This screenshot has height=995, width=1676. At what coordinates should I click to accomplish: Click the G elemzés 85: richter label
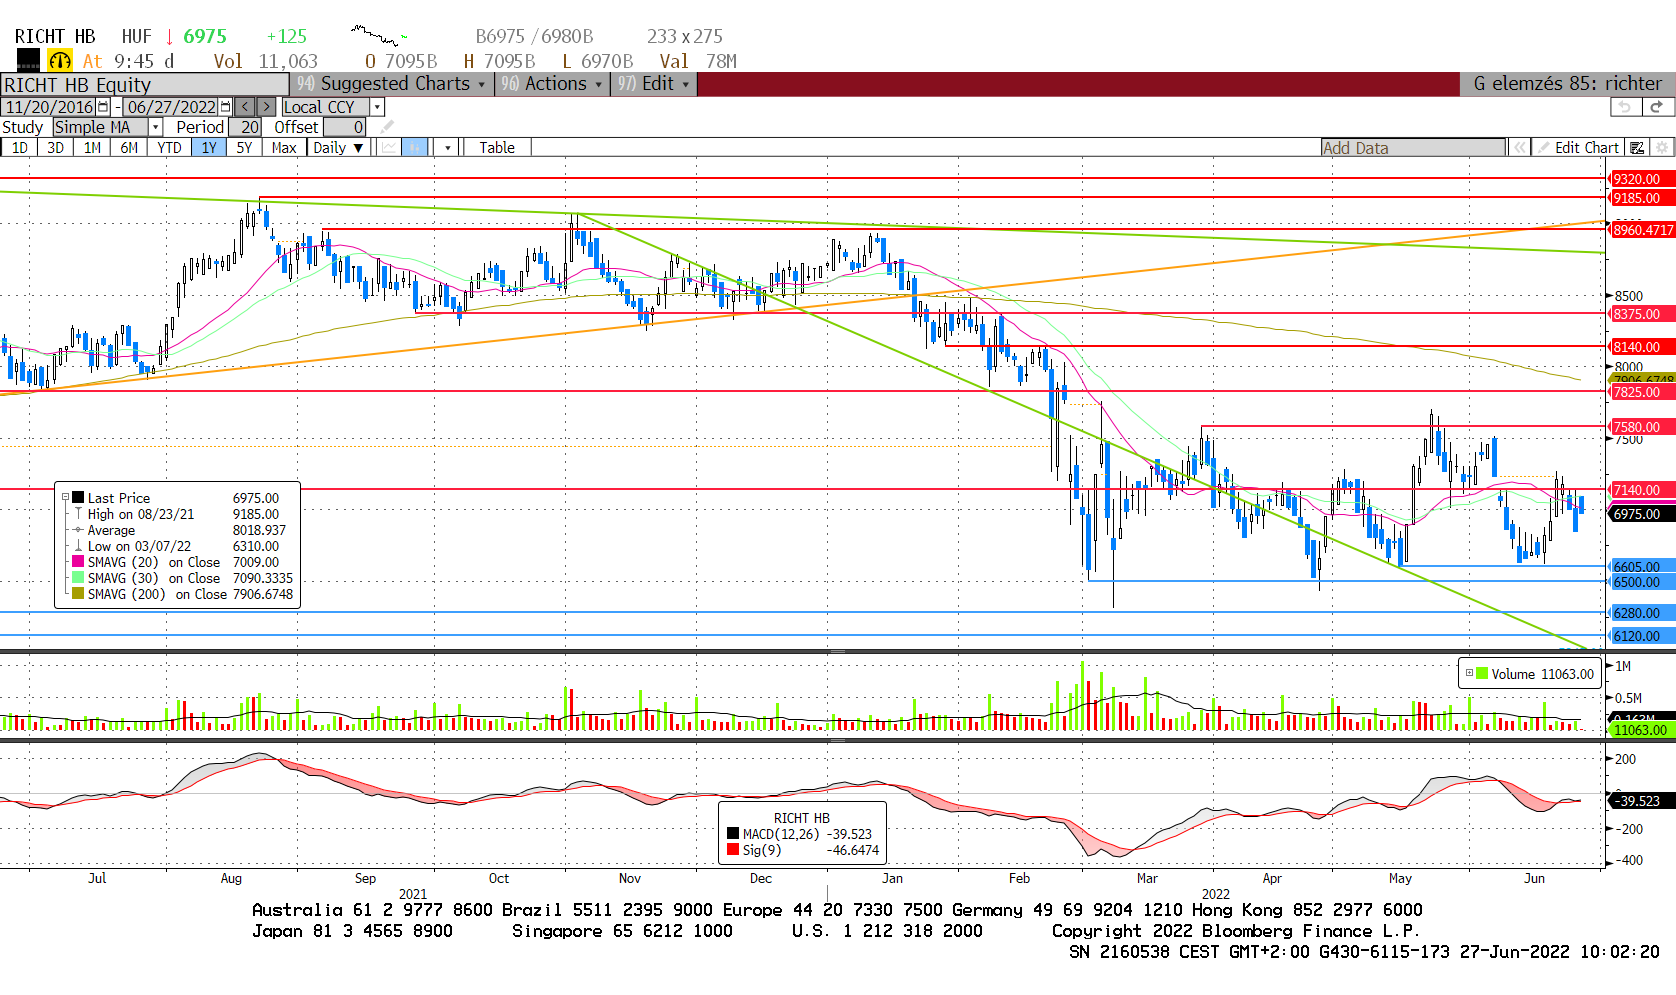[x=1566, y=84]
